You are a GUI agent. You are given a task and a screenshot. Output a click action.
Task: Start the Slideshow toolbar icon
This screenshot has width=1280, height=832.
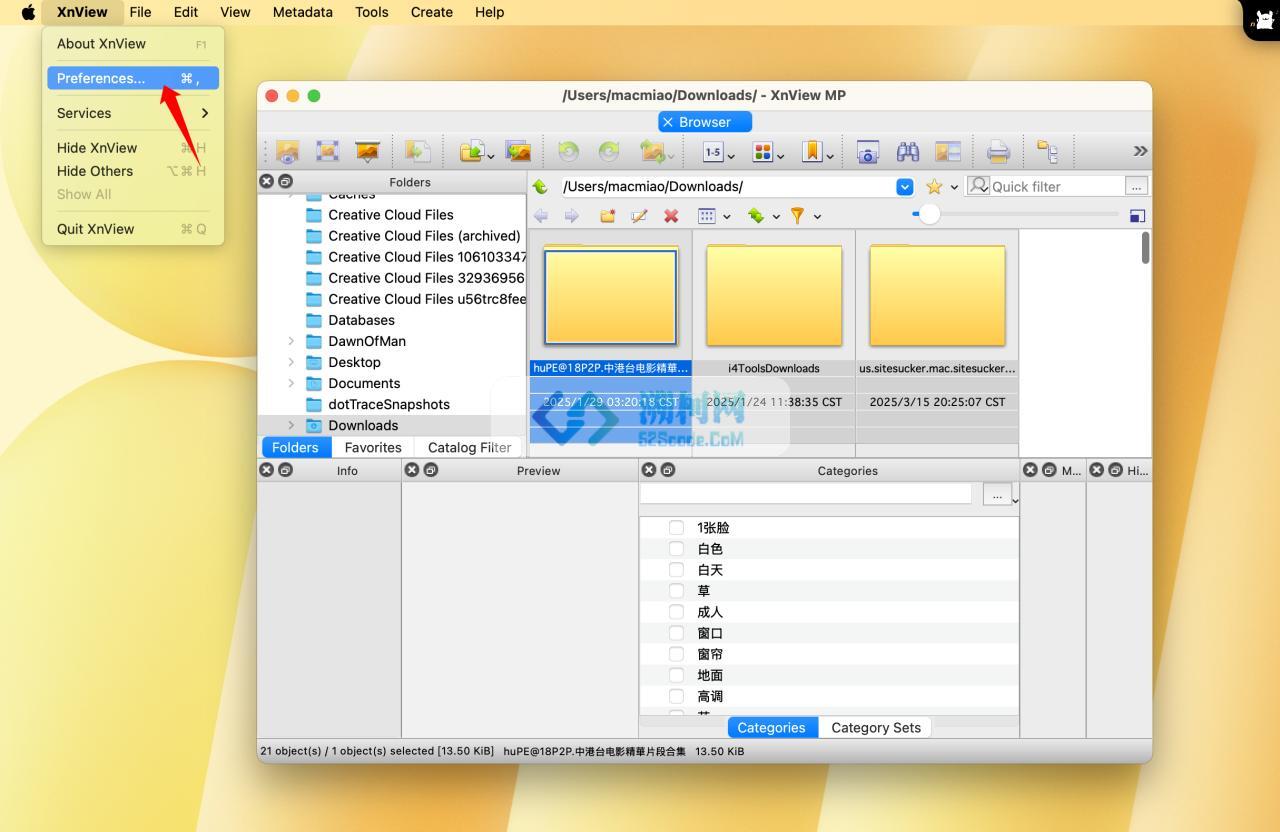pyautogui.click(x=367, y=151)
